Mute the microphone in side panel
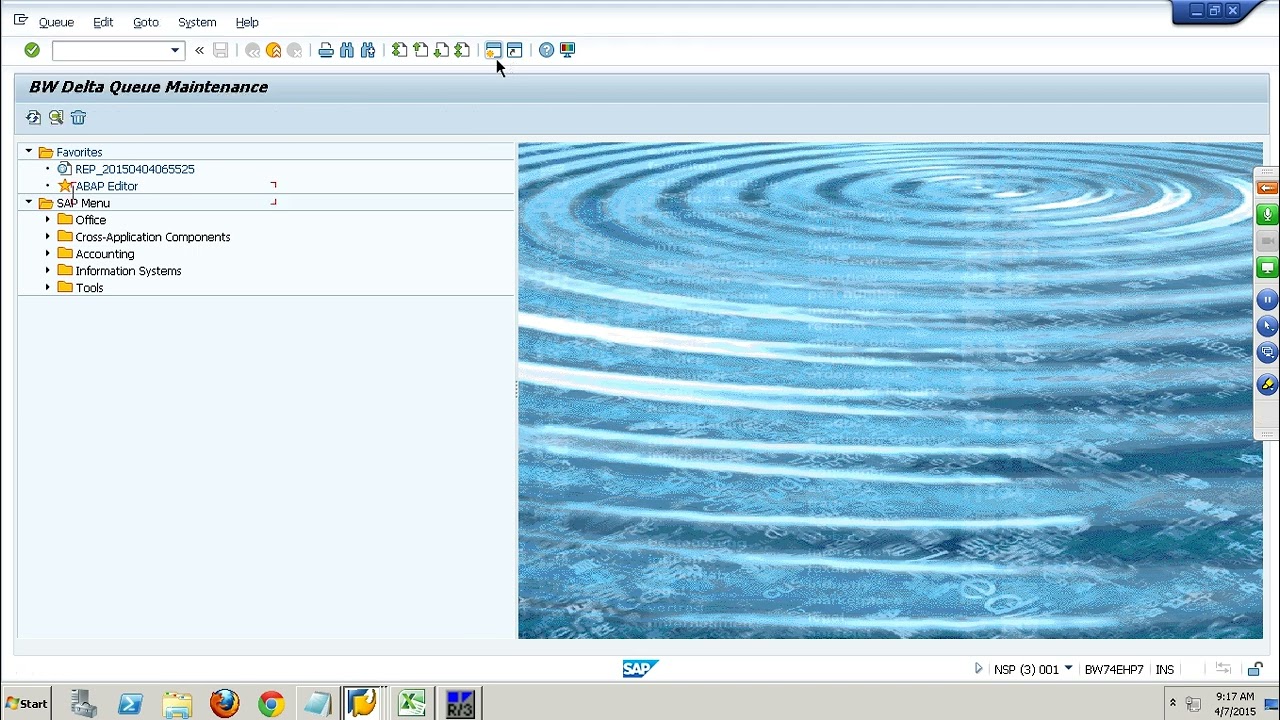 pos(1267,215)
